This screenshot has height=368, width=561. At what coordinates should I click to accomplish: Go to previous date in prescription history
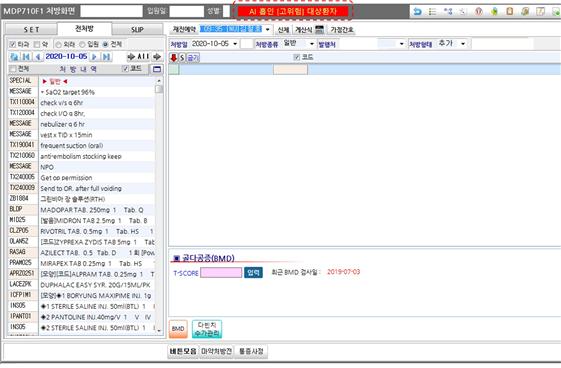coord(38,57)
